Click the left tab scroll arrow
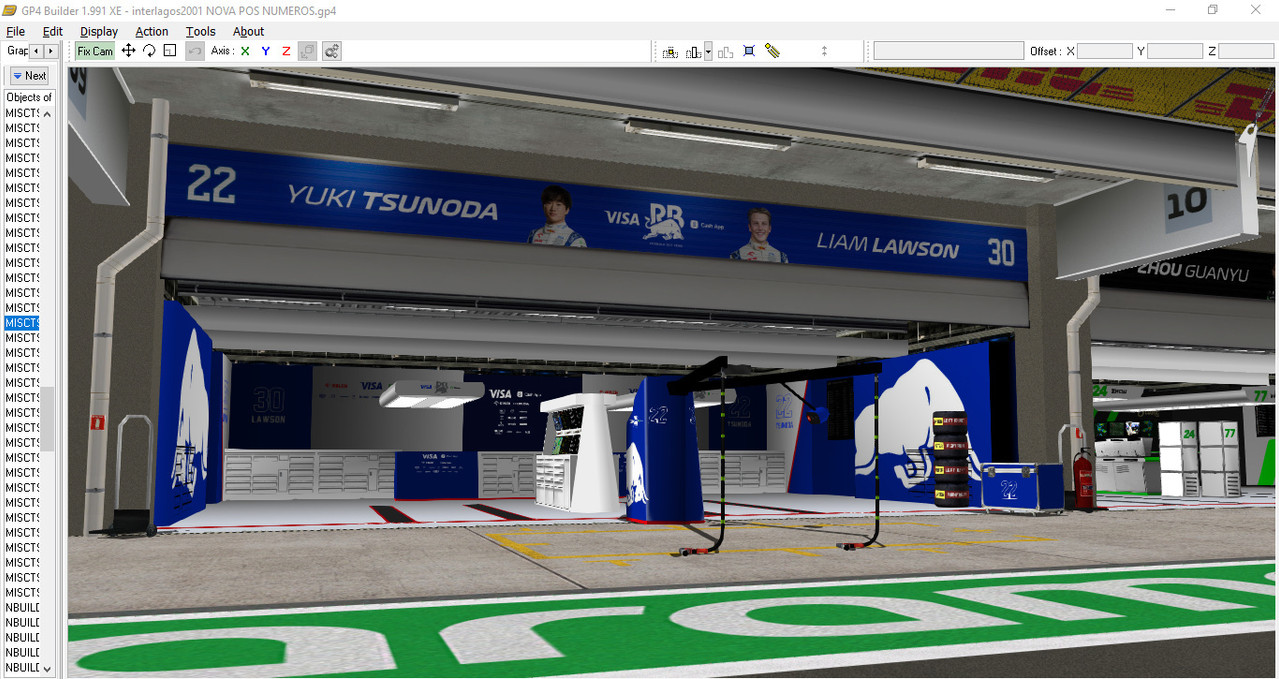This screenshot has height=679, width=1279. pyautogui.click(x=36, y=51)
